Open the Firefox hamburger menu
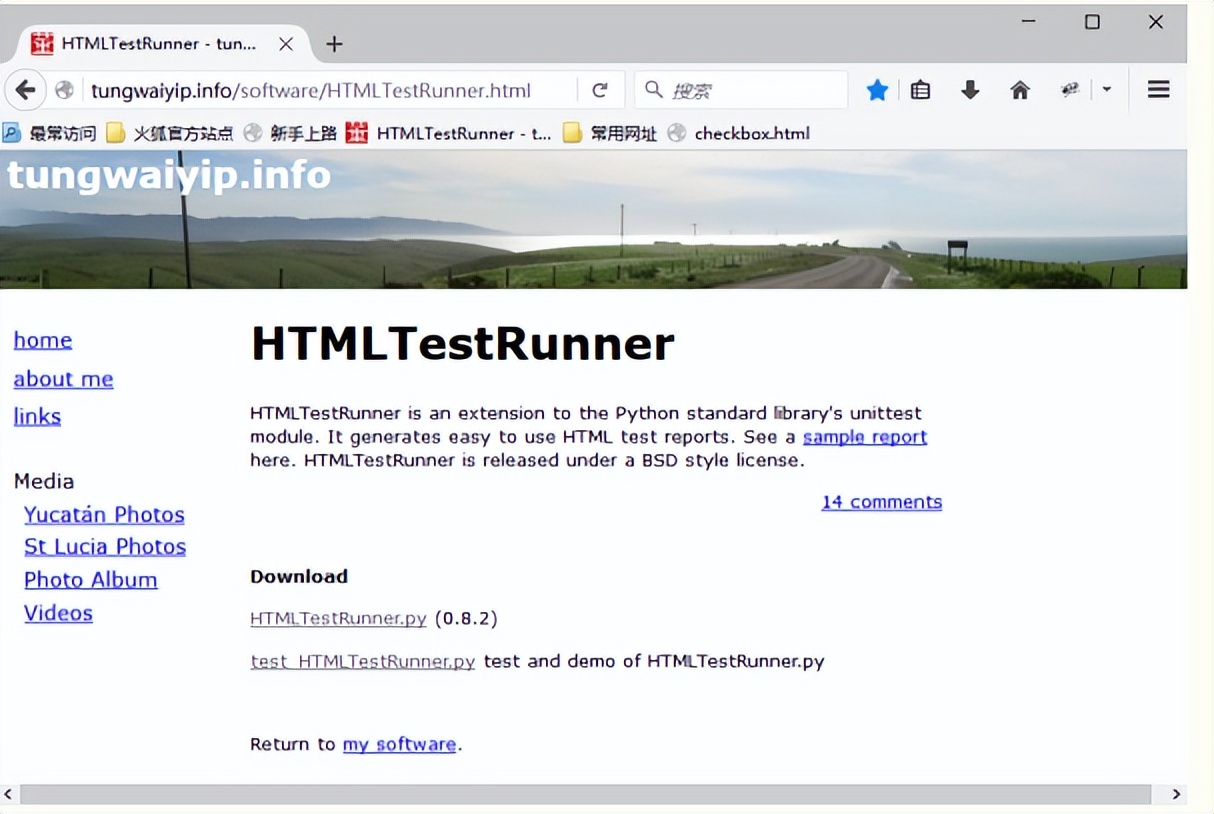Screen dimensions: 1214x814 (1158, 89)
